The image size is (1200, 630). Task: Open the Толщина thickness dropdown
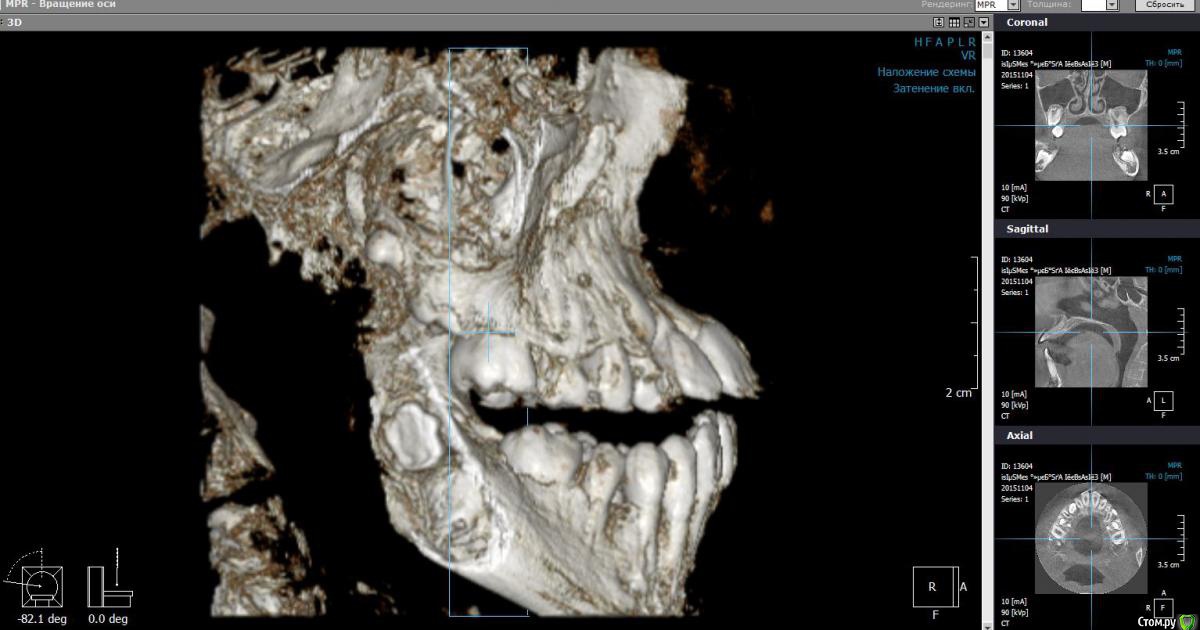point(1111,5)
